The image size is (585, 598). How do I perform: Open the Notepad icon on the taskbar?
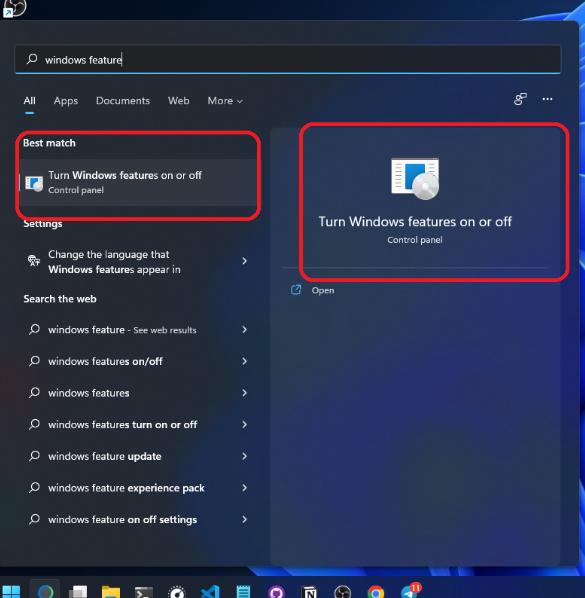click(243, 592)
